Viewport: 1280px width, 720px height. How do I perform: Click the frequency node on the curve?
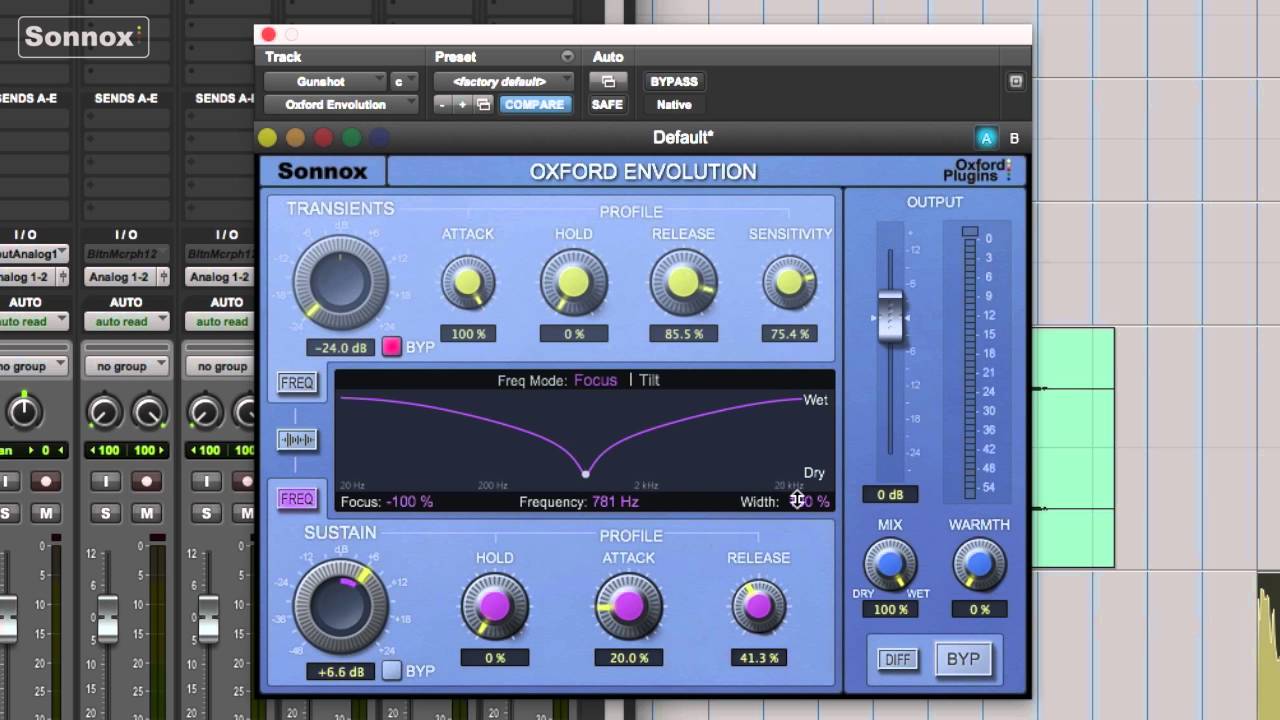pyautogui.click(x=586, y=473)
